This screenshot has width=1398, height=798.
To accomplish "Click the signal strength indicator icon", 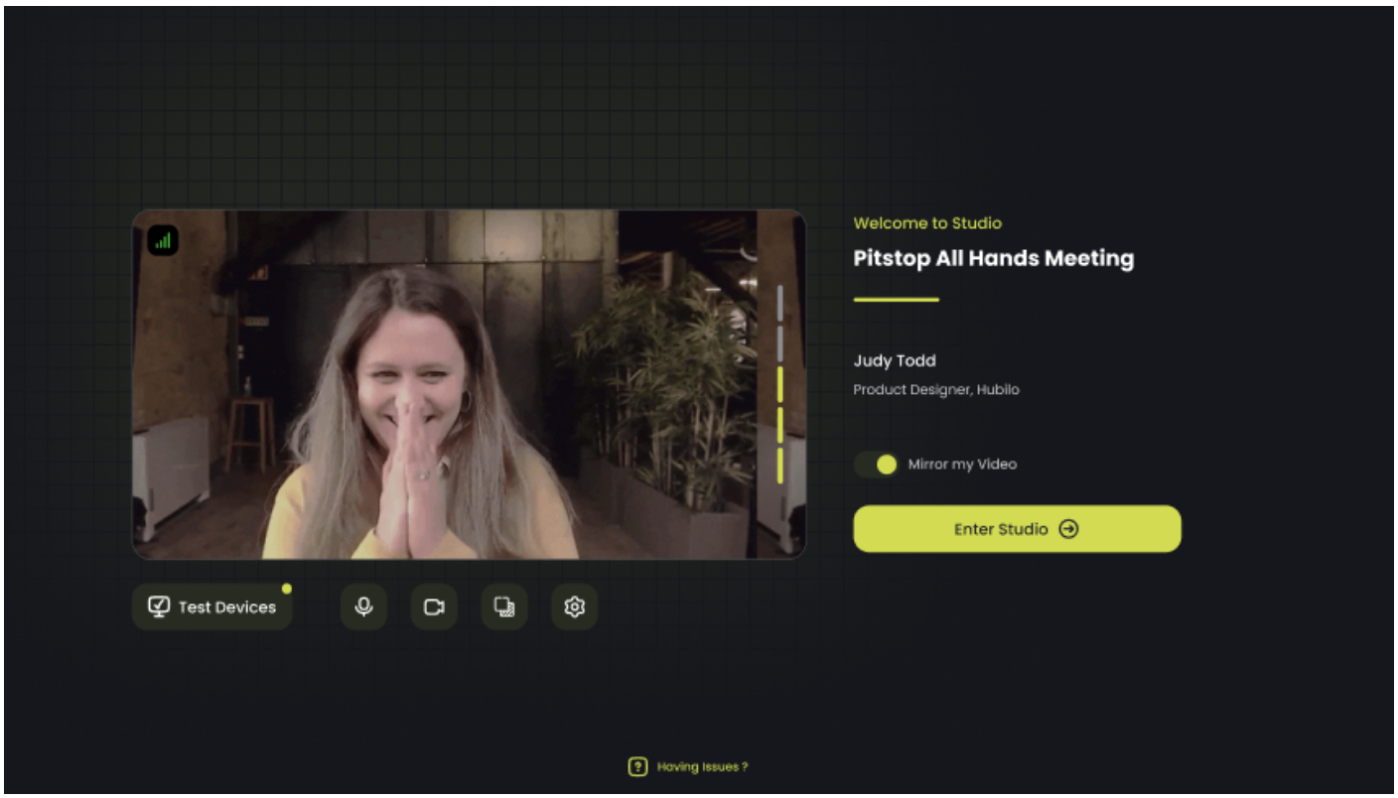I will tap(163, 240).
